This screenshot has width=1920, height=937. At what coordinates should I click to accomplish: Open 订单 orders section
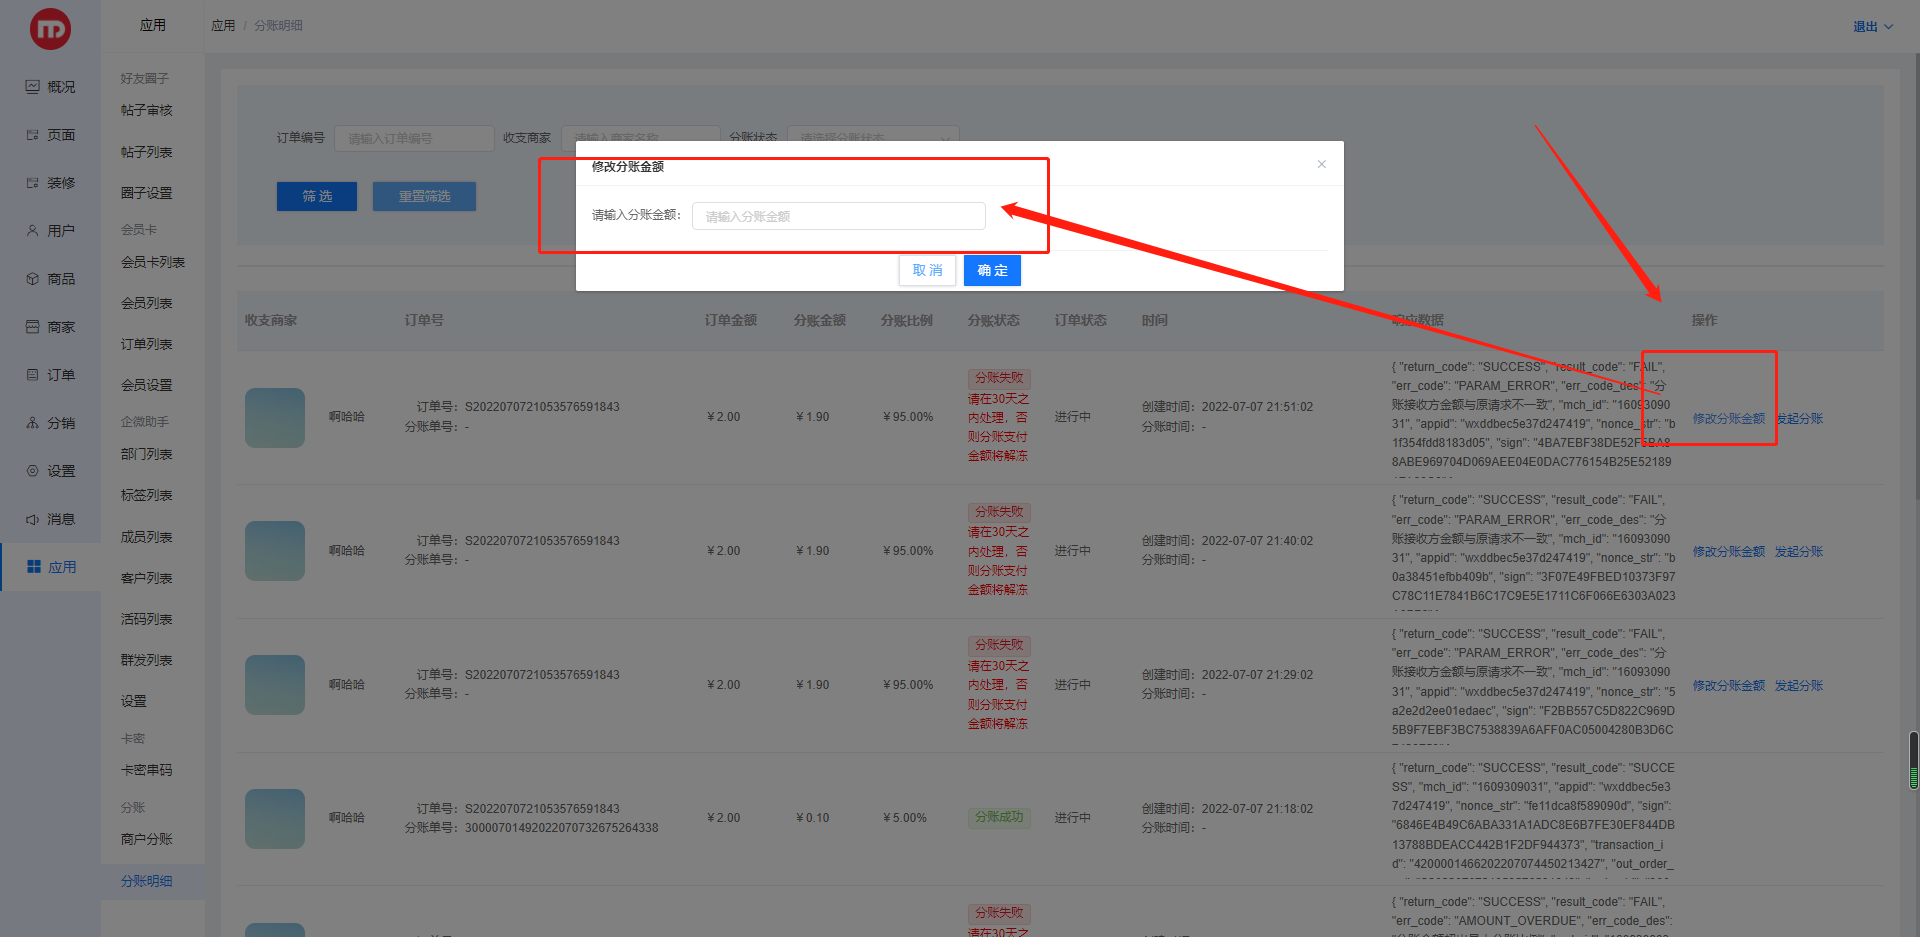[x=50, y=375]
